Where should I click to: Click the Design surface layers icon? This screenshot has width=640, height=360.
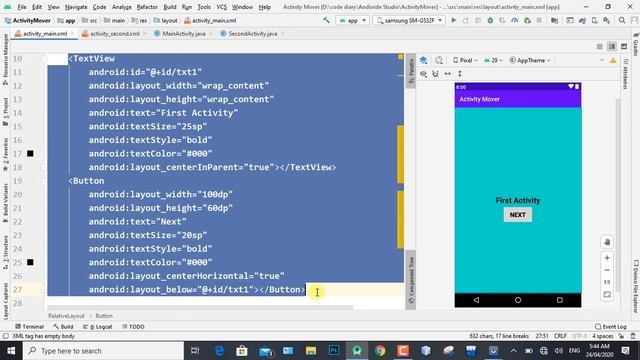(424, 60)
